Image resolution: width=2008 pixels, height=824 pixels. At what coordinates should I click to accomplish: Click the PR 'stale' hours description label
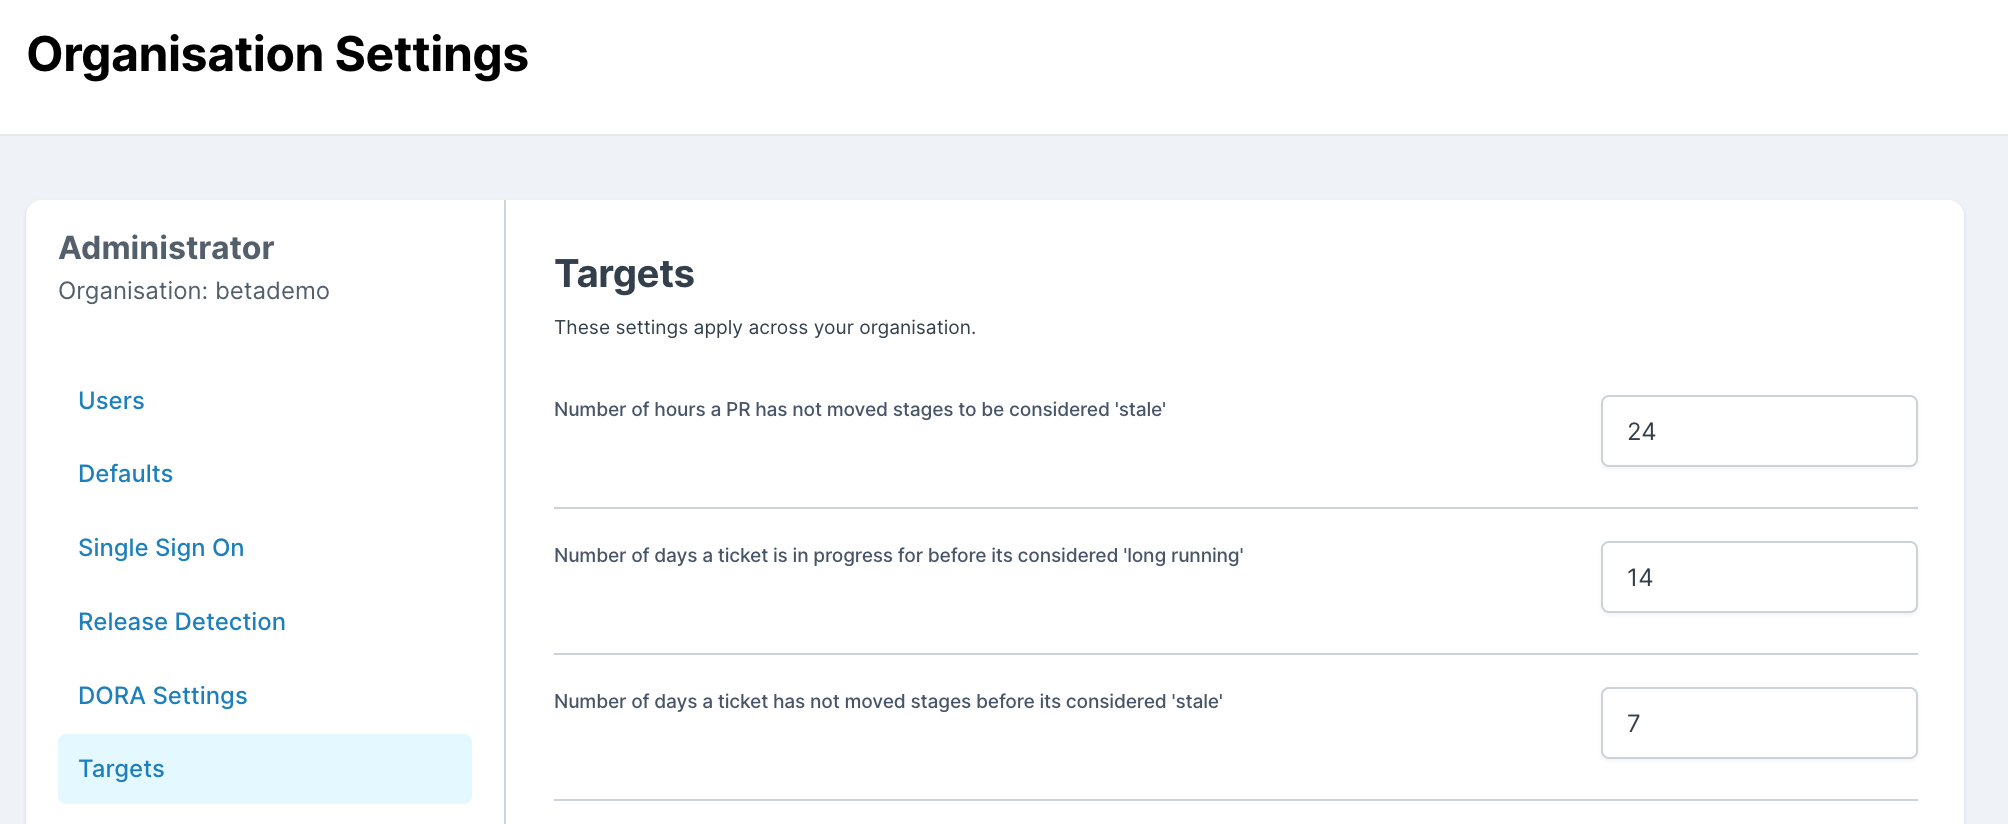(859, 410)
